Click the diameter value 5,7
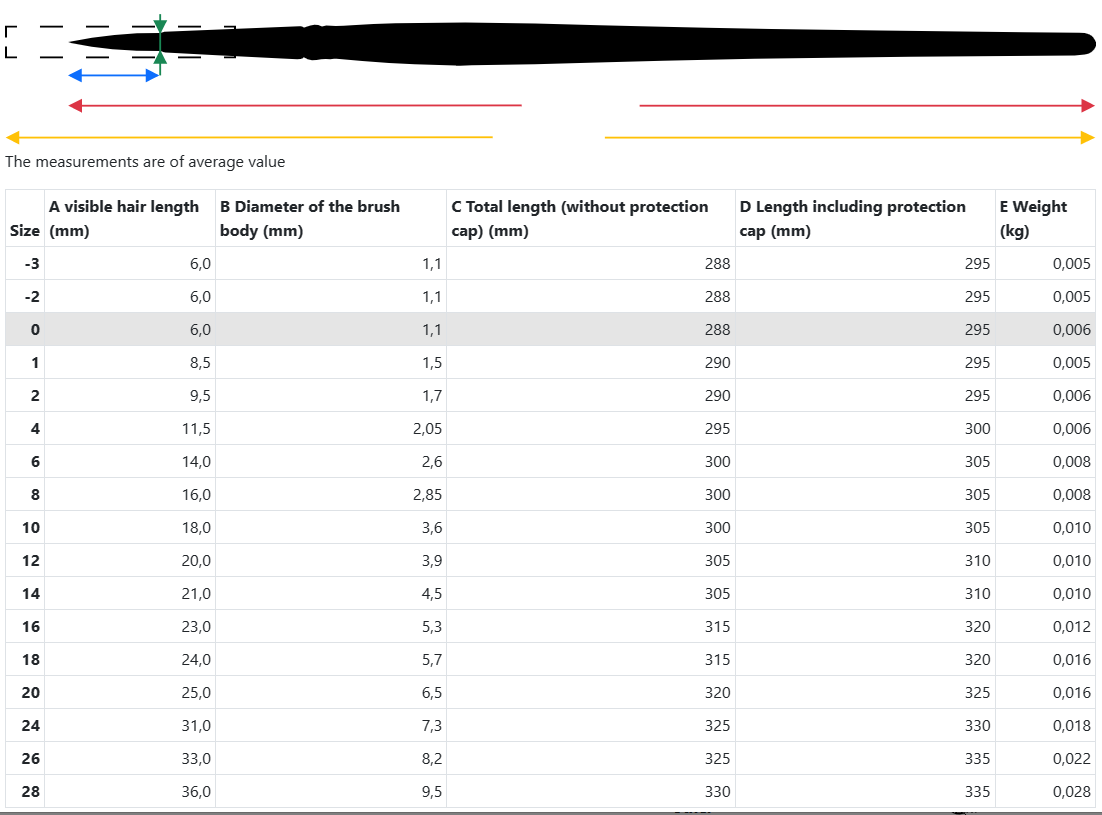The width and height of the screenshot is (1102, 815). 432,660
